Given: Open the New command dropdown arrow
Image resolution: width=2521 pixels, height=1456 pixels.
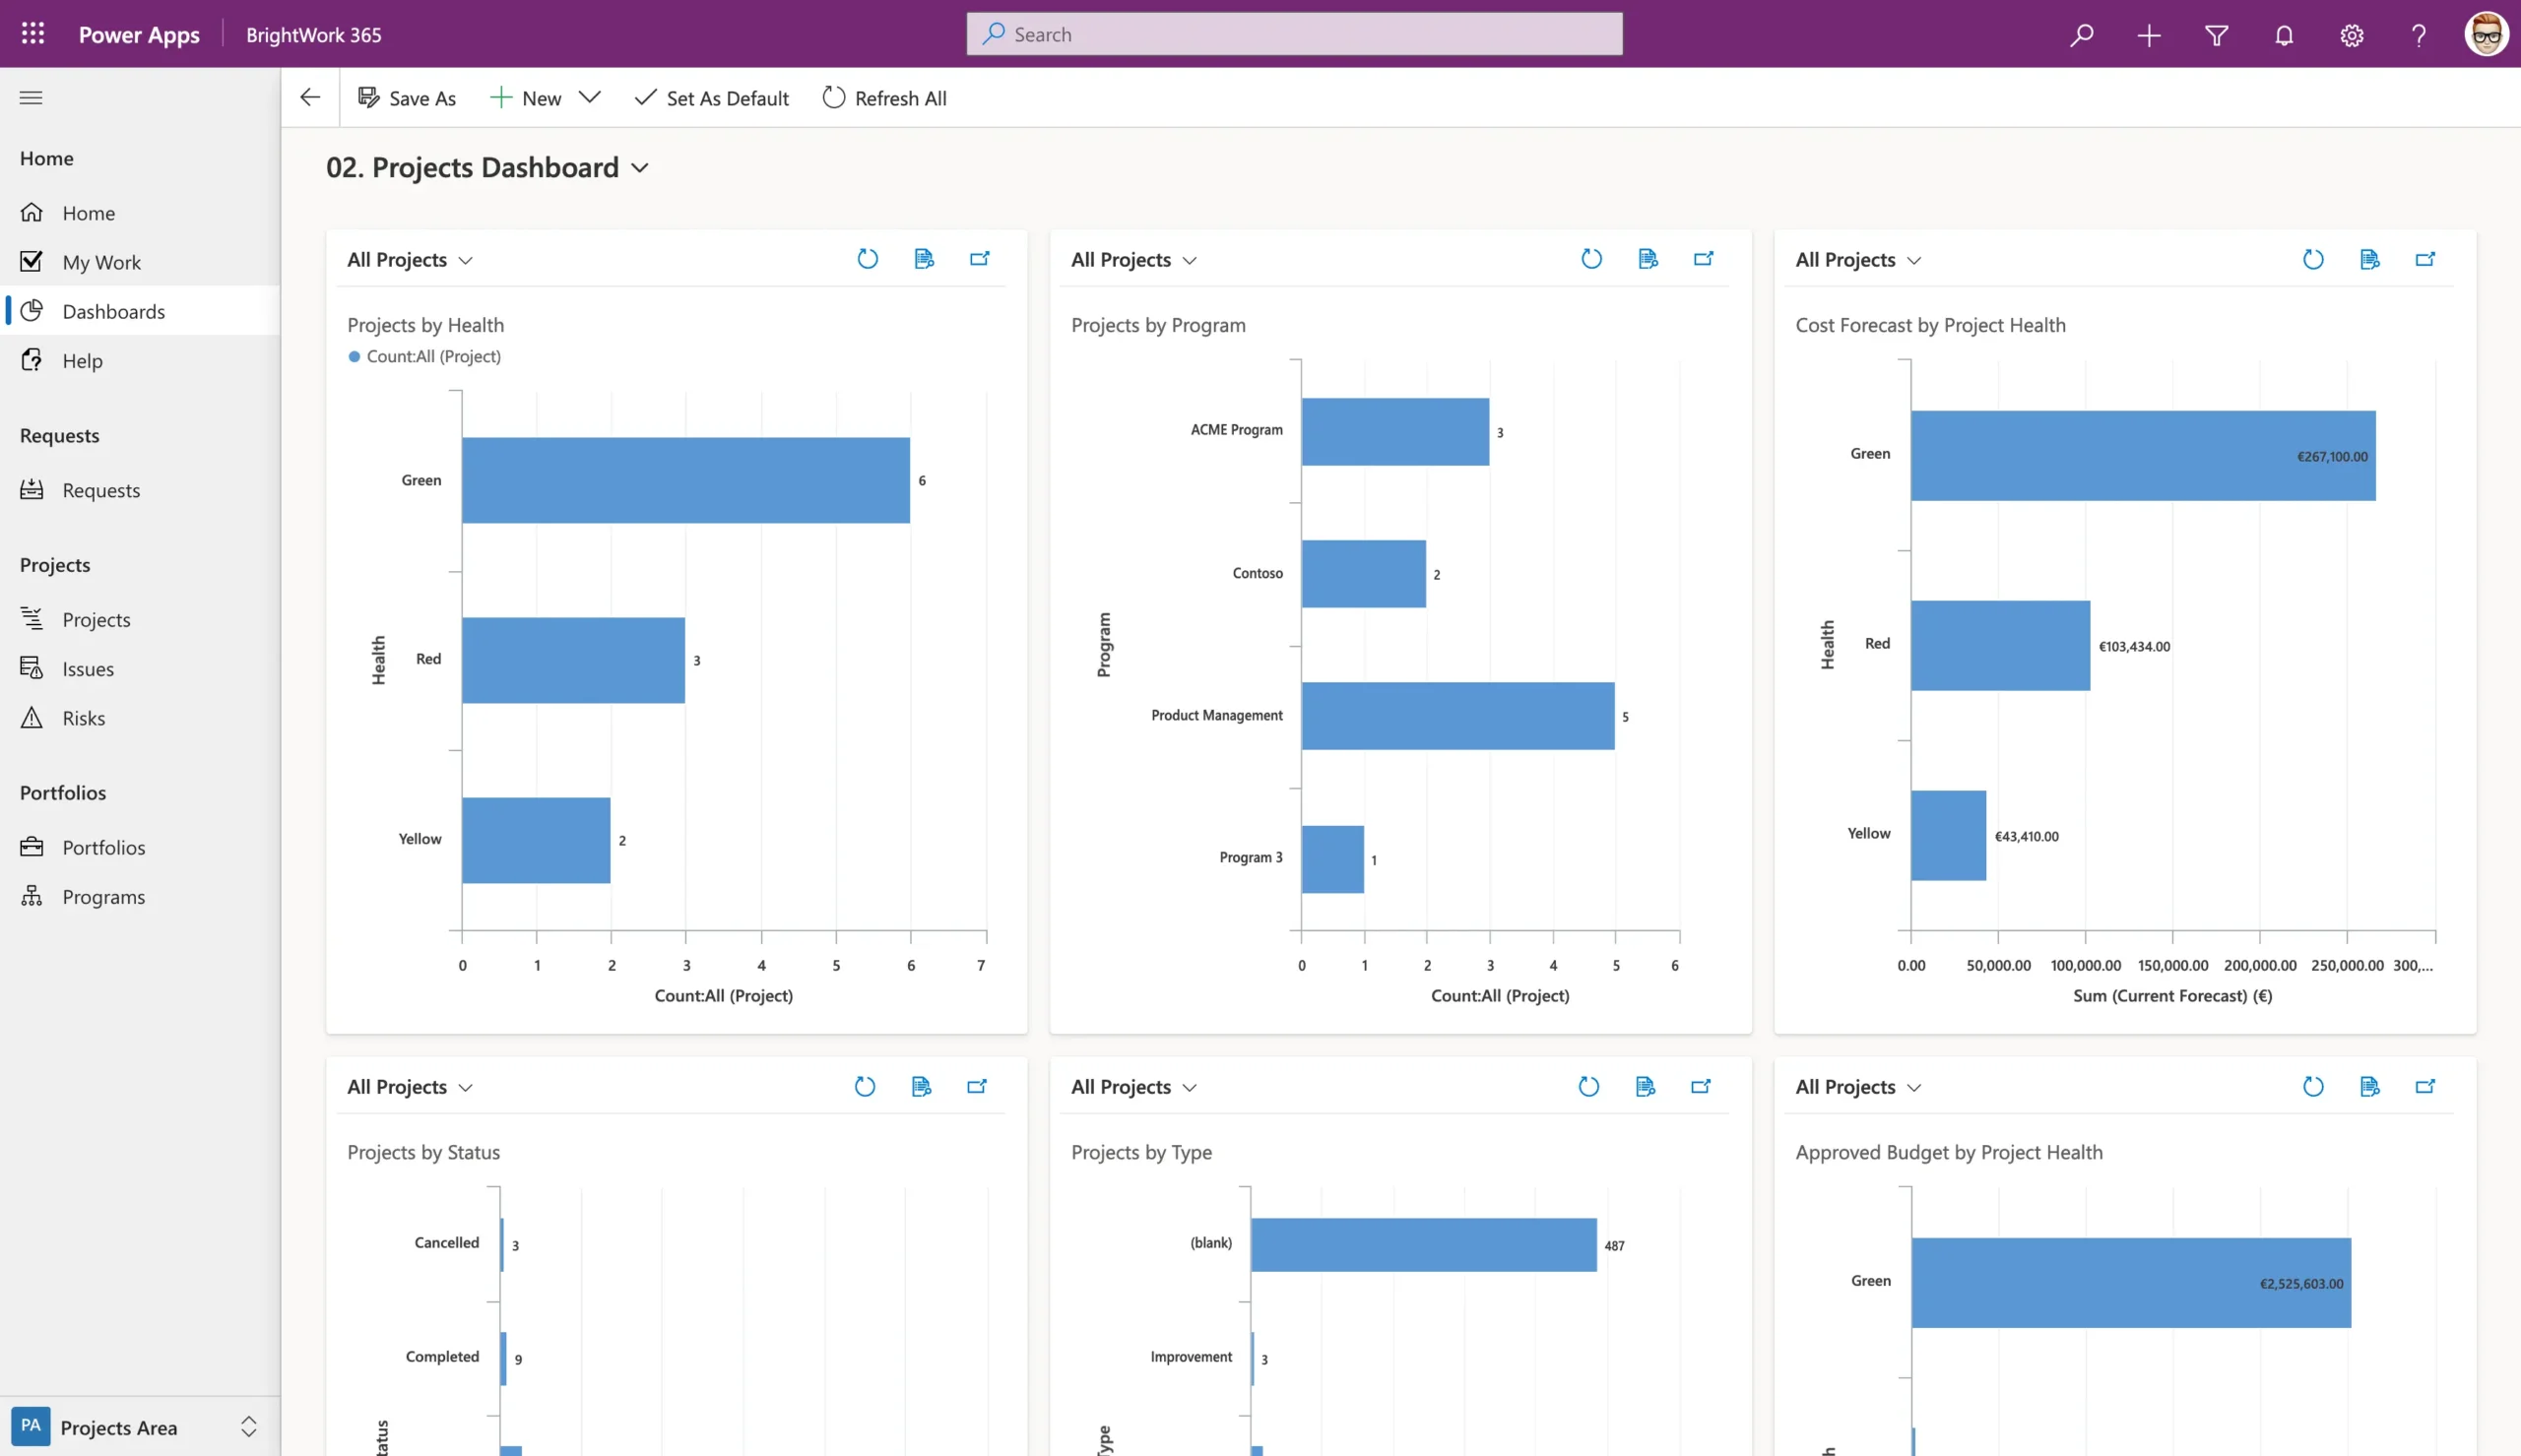Looking at the screenshot, I should click(x=590, y=97).
